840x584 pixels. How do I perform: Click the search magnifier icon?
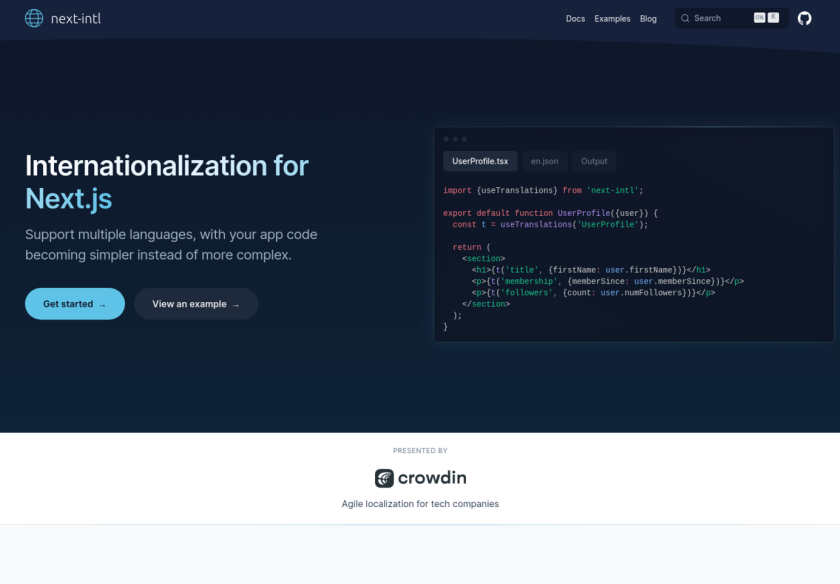[x=685, y=18]
